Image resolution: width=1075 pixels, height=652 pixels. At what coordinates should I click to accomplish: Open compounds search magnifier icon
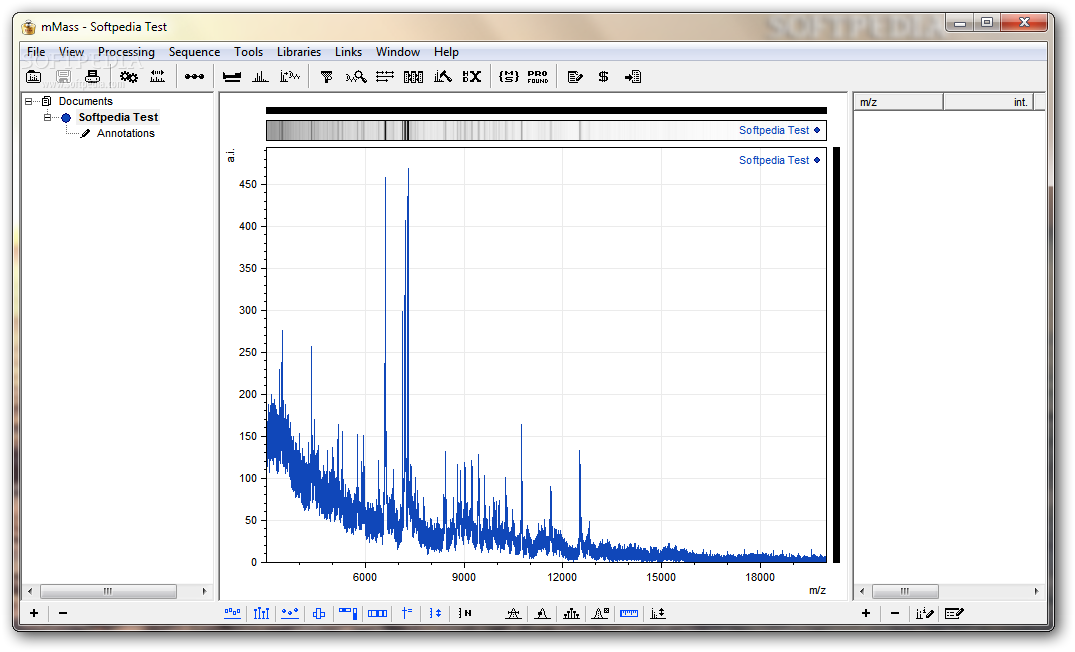pyautogui.click(x=356, y=77)
